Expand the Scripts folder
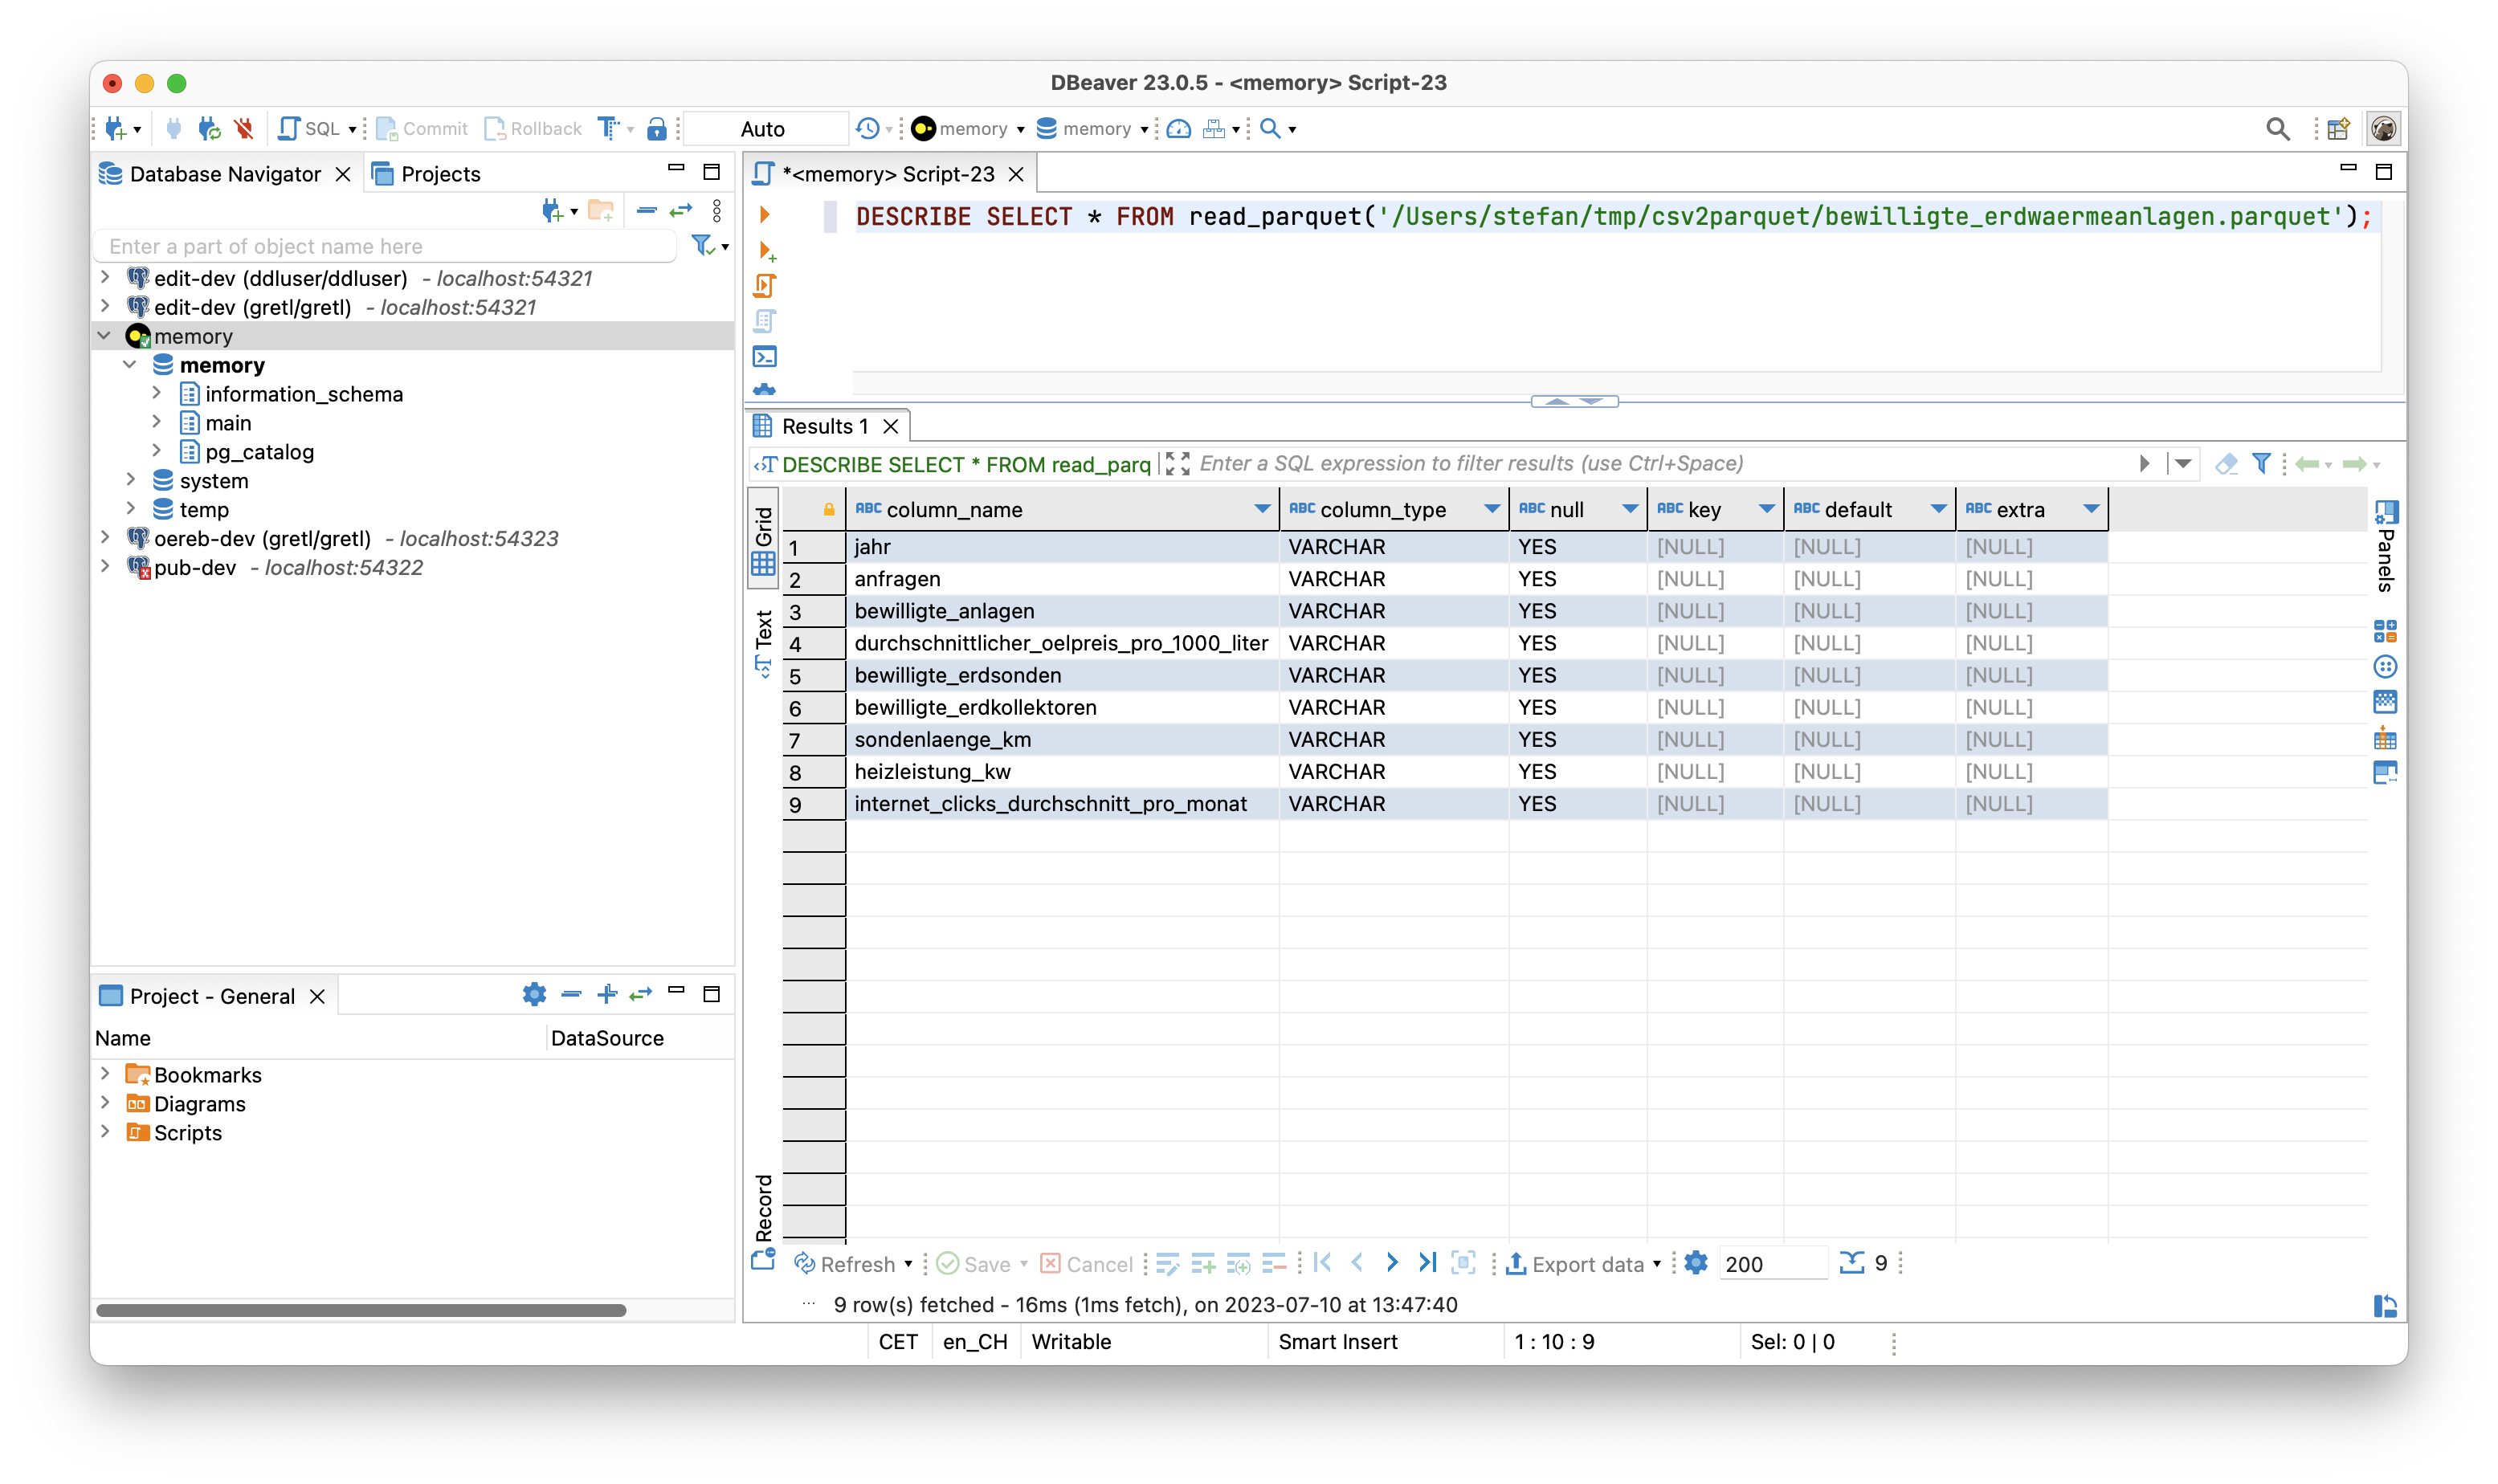Image resolution: width=2498 pixels, height=1484 pixels. (105, 1131)
